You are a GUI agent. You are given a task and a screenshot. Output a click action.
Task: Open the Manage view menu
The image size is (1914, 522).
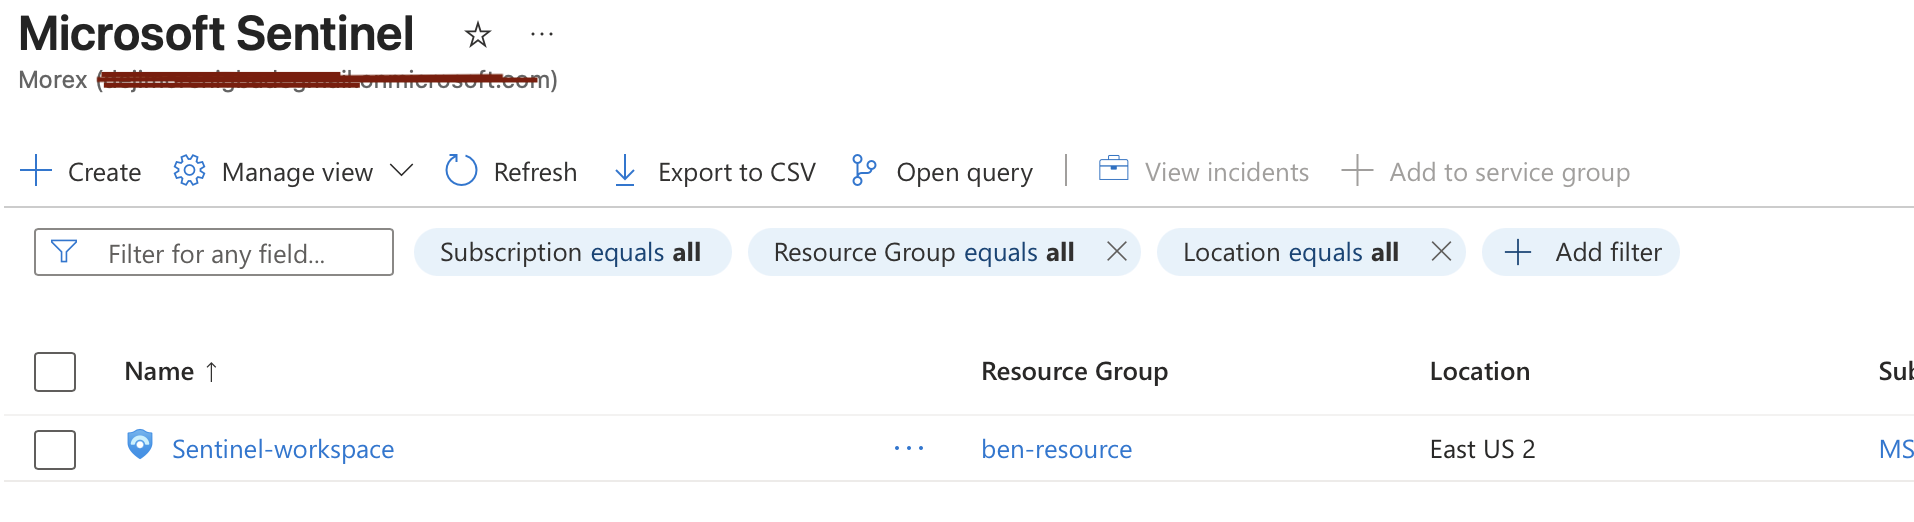pos(297,172)
